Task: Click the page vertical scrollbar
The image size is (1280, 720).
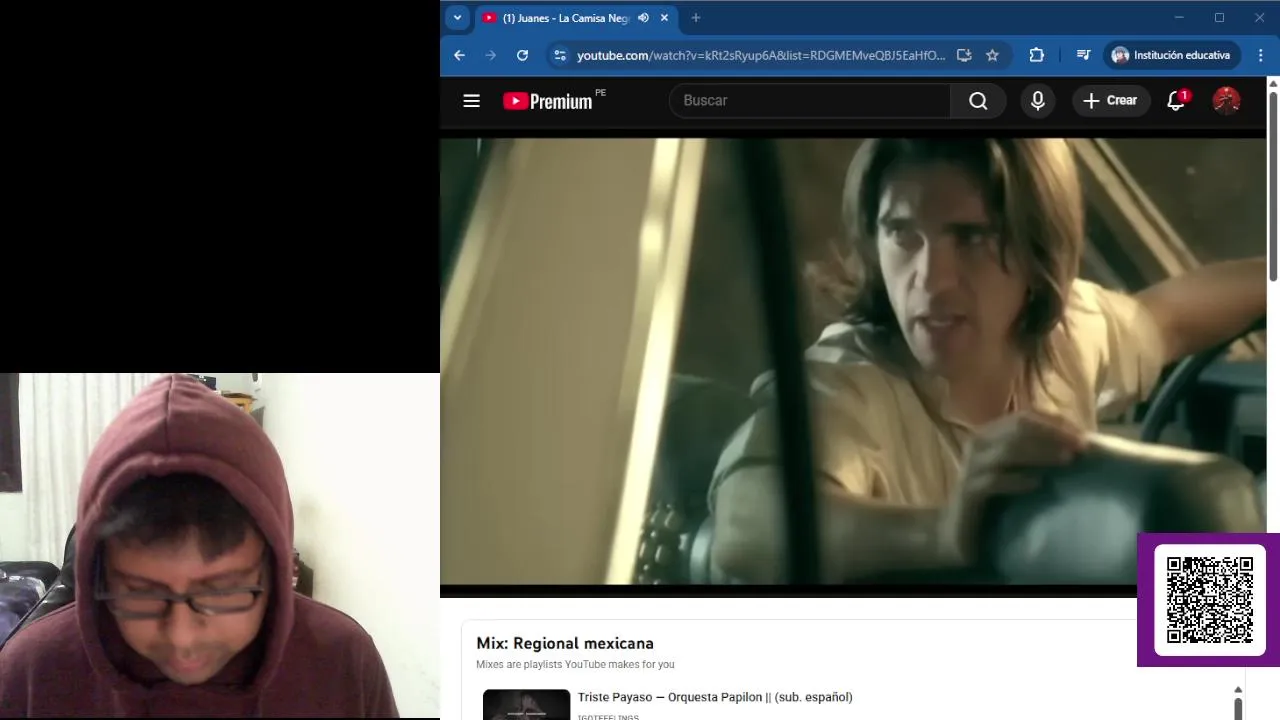Action: (1273, 185)
